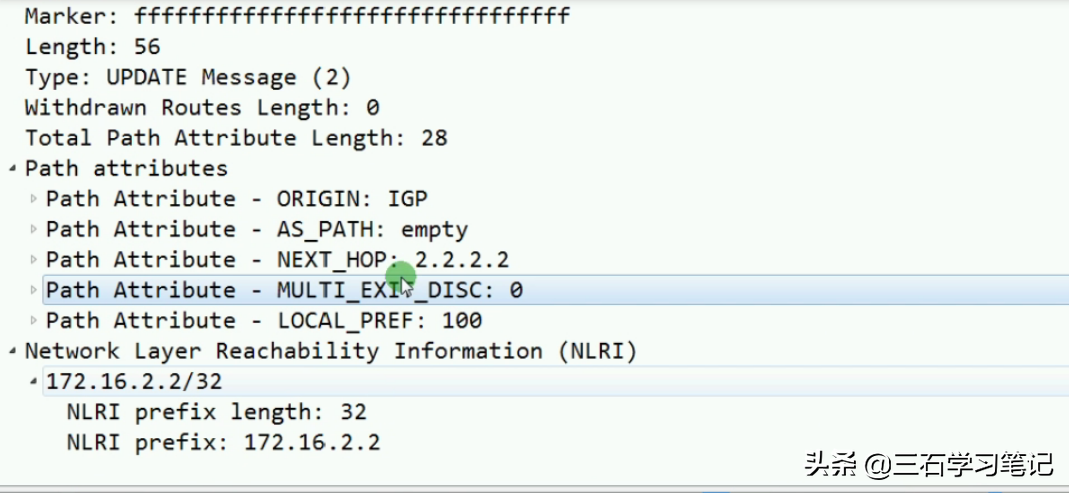The width and height of the screenshot is (1069, 493).
Task: Select the LOCAL_PREF: 100 row
Action: (x=264, y=320)
